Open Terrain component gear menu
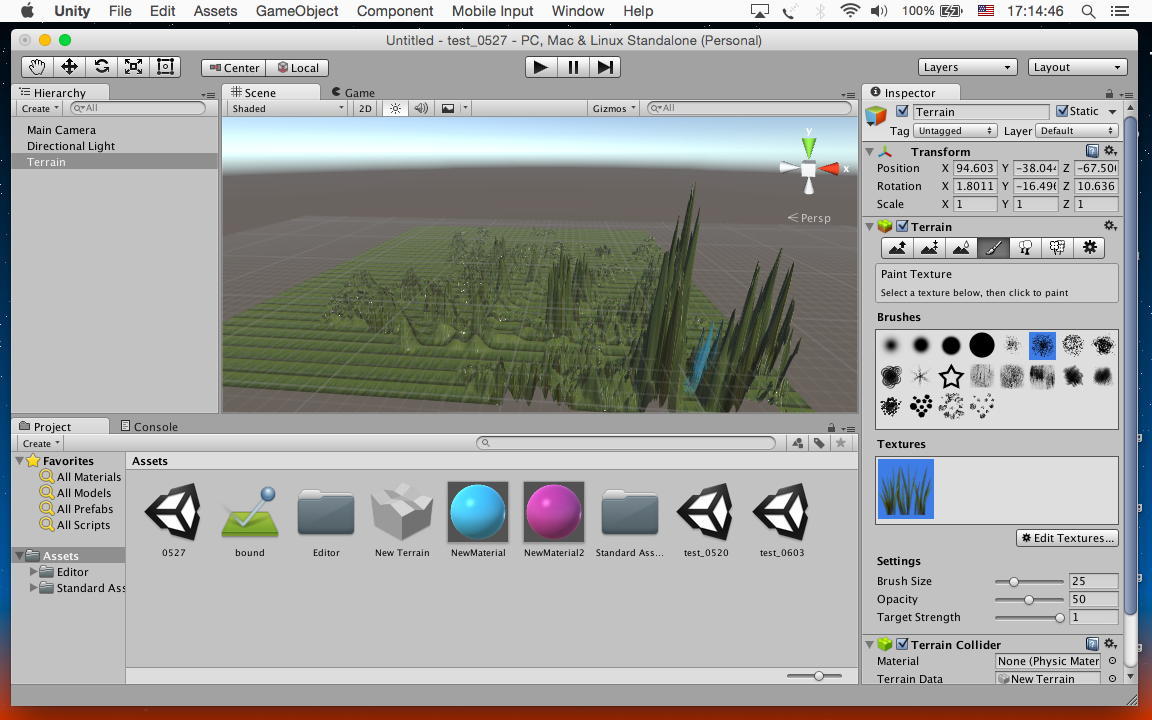 tap(1110, 226)
